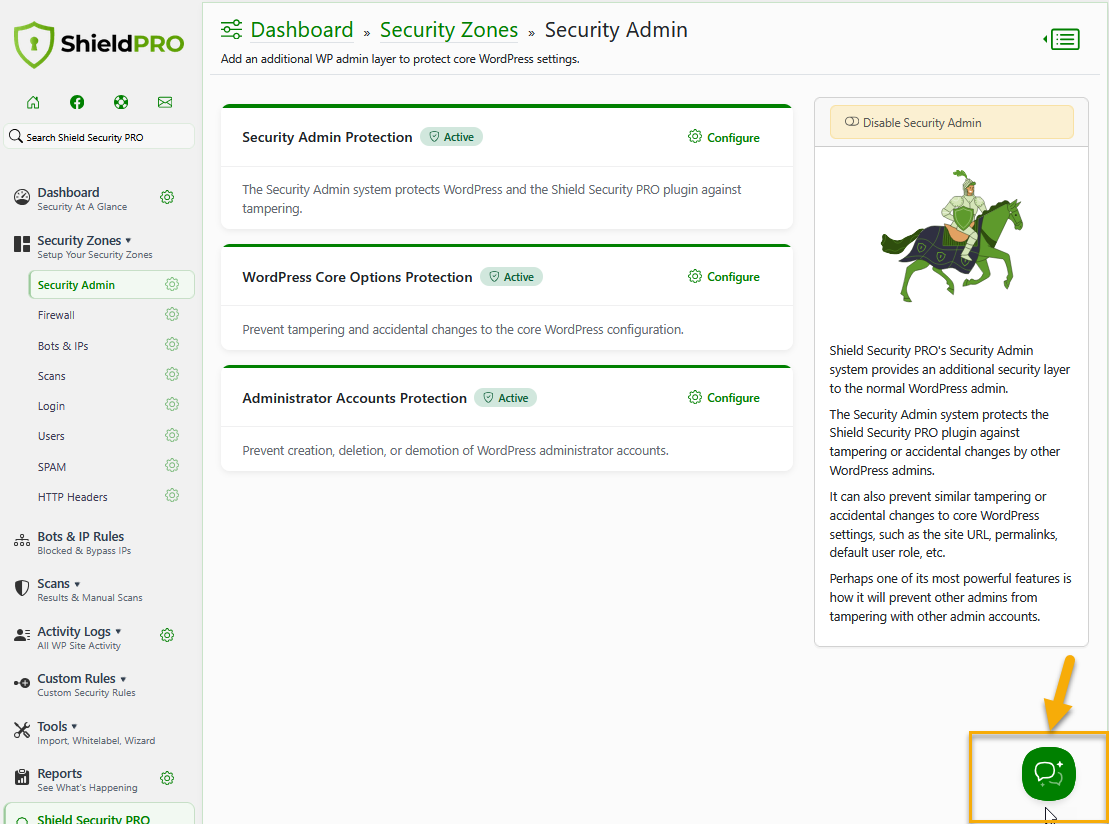Open Bots & IP Rules section
The height and width of the screenshot is (824, 1109).
pos(84,542)
